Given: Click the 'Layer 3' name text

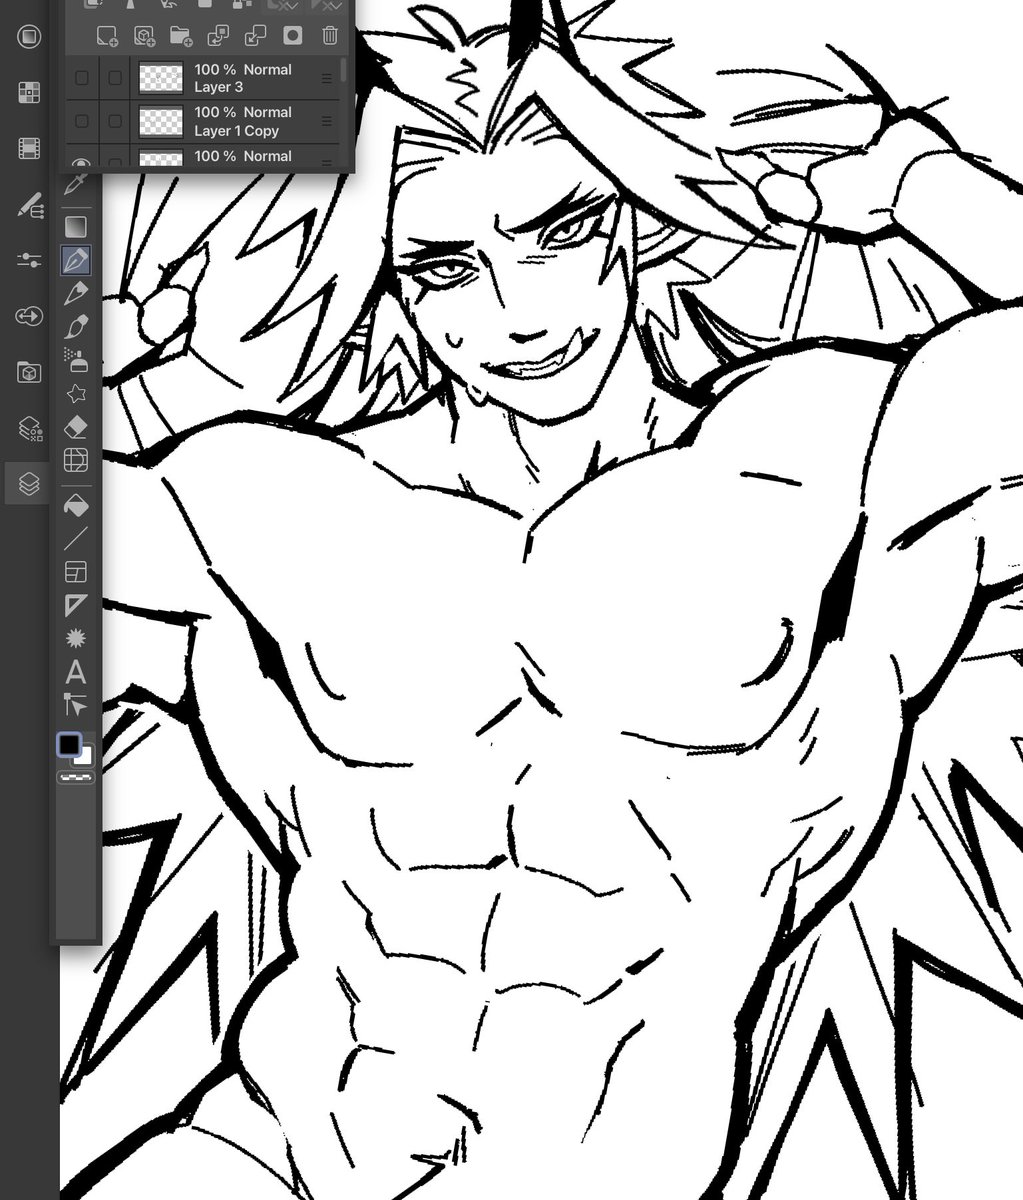Looking at the screenshot, I should (218, 88).
